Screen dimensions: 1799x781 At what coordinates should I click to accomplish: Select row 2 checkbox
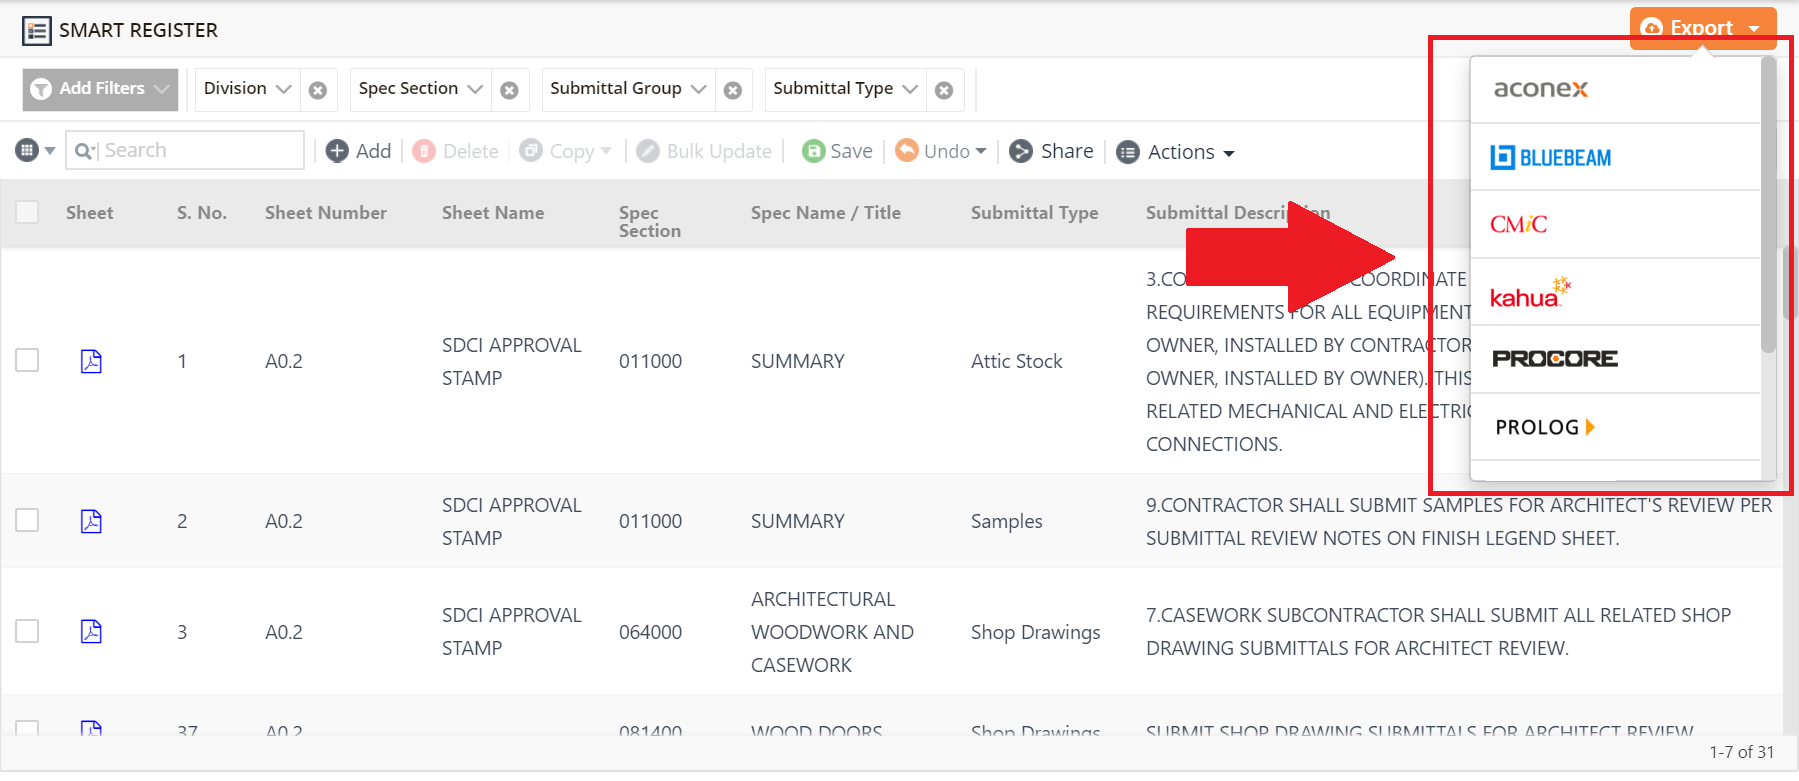(27, 520)
